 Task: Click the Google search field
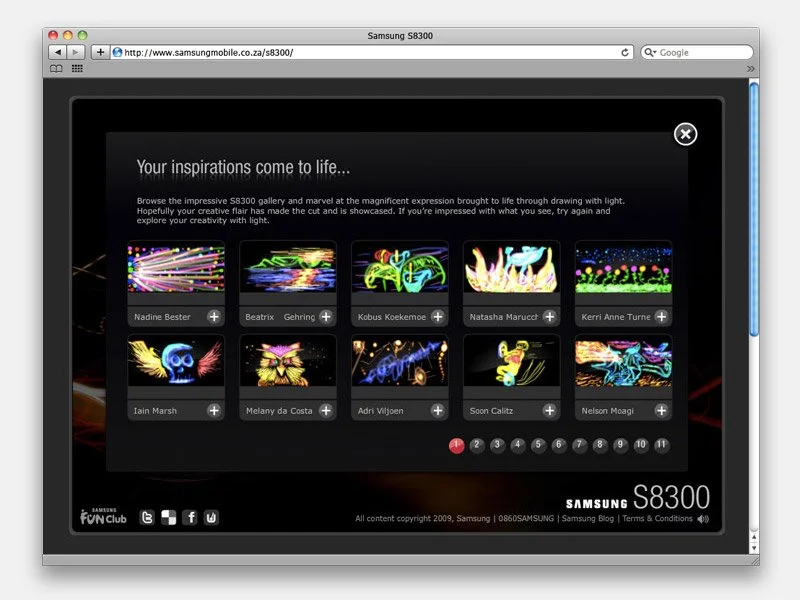click(x=696, y=53)
